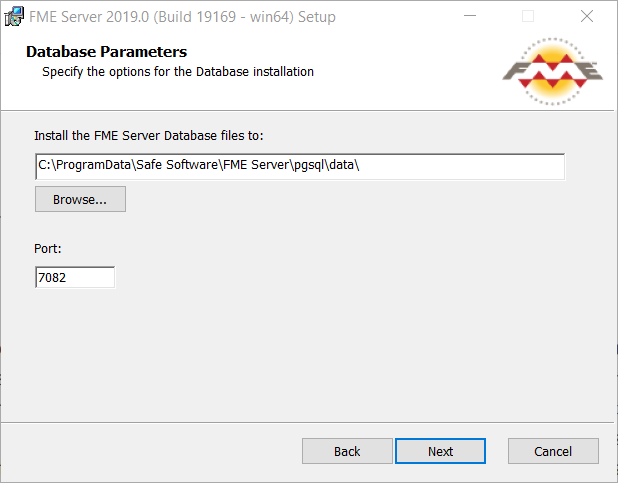Viewport: 618px width, 483px height.
Task: Click the Database Parameters heading
Action: pyautogui.click(x=106, y=52)
